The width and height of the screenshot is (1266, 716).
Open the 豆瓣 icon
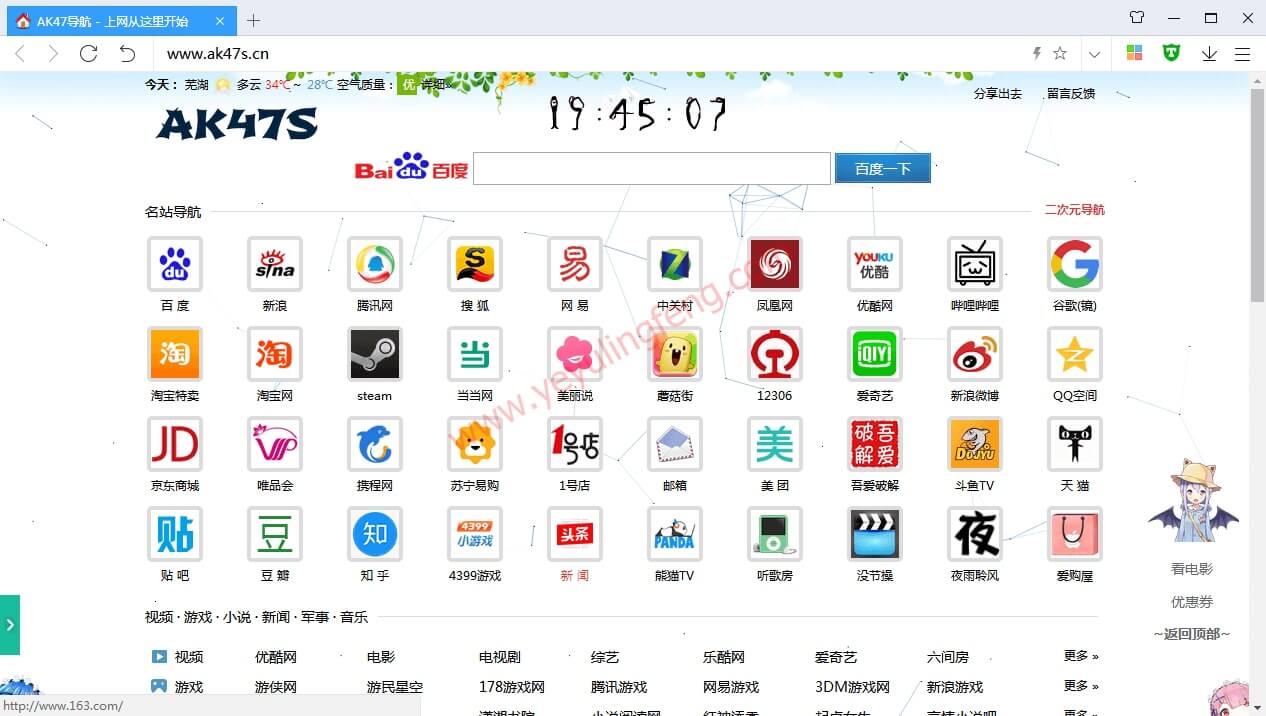click(x=275, y=534)
